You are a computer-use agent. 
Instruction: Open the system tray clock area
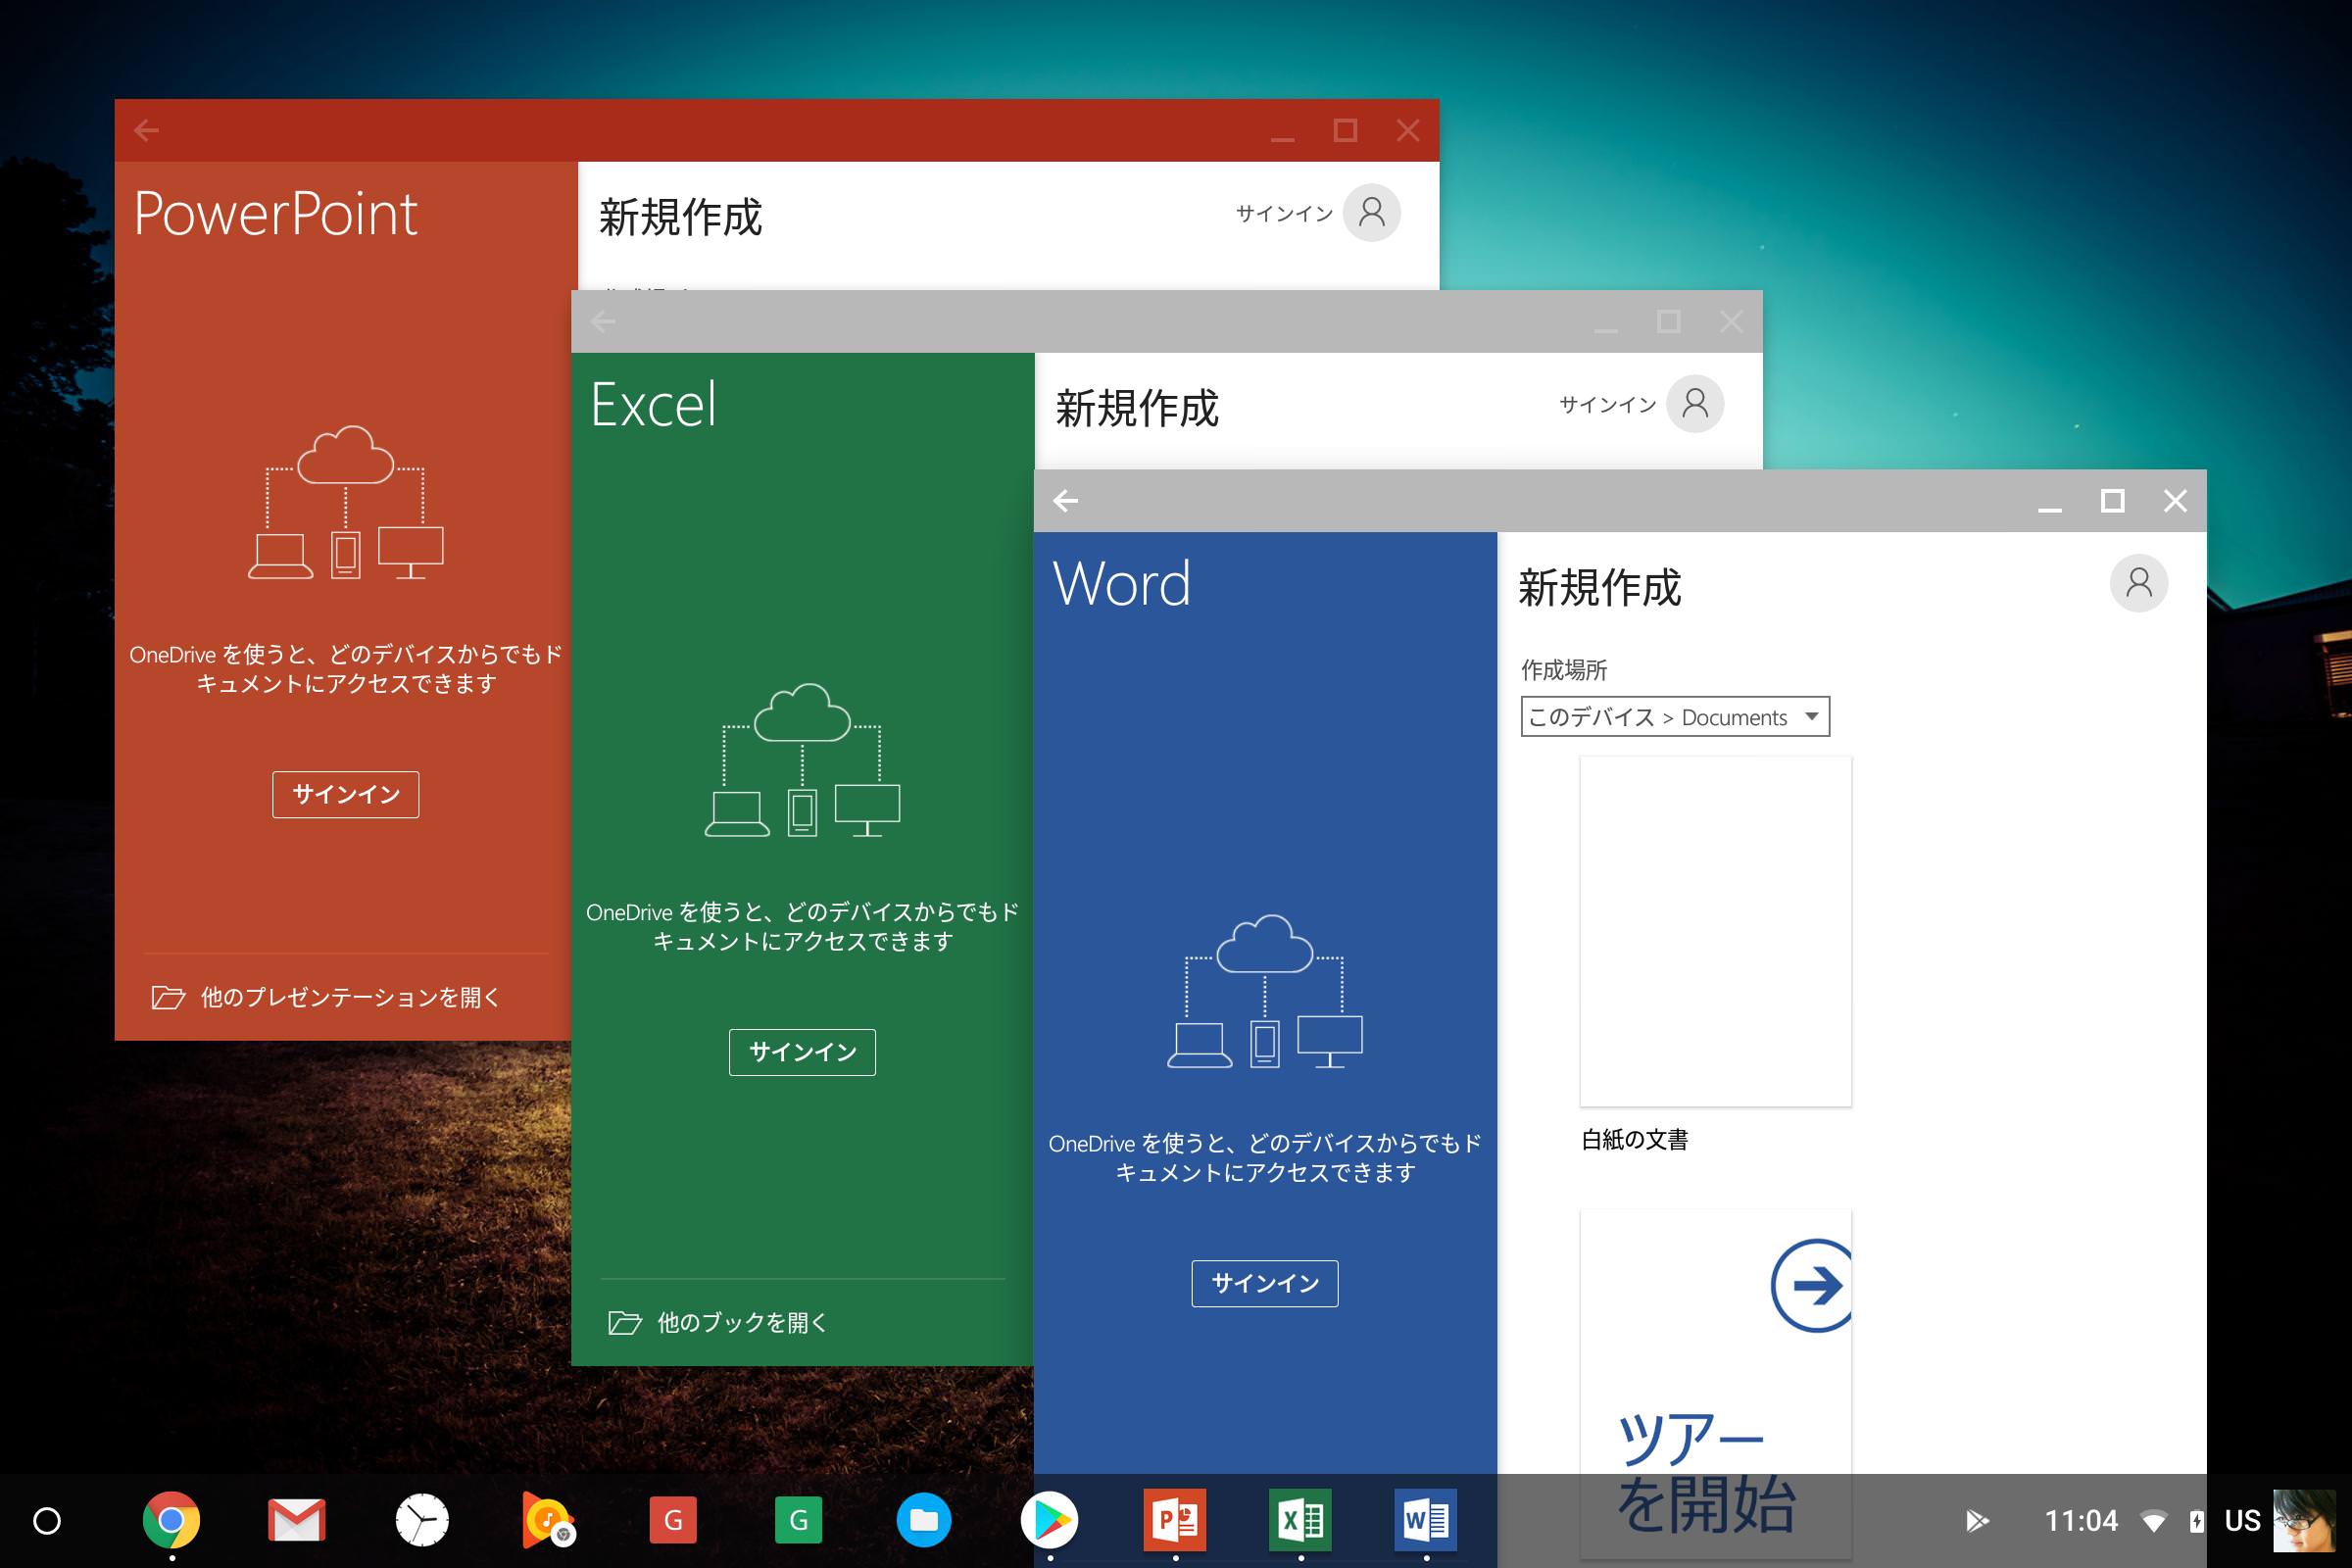[x=2081, y=1521]
